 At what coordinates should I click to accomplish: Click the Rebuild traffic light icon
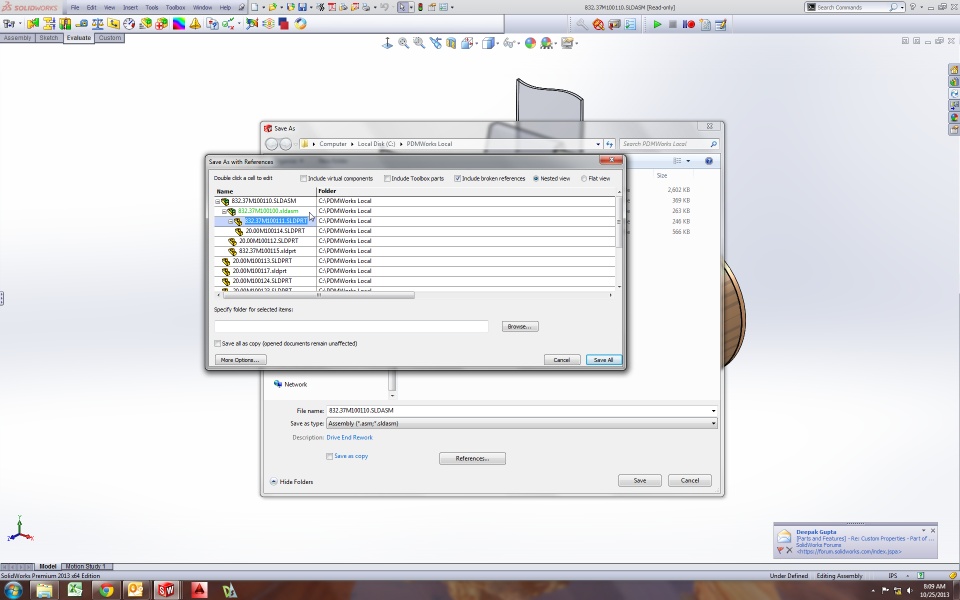[420, 7]
